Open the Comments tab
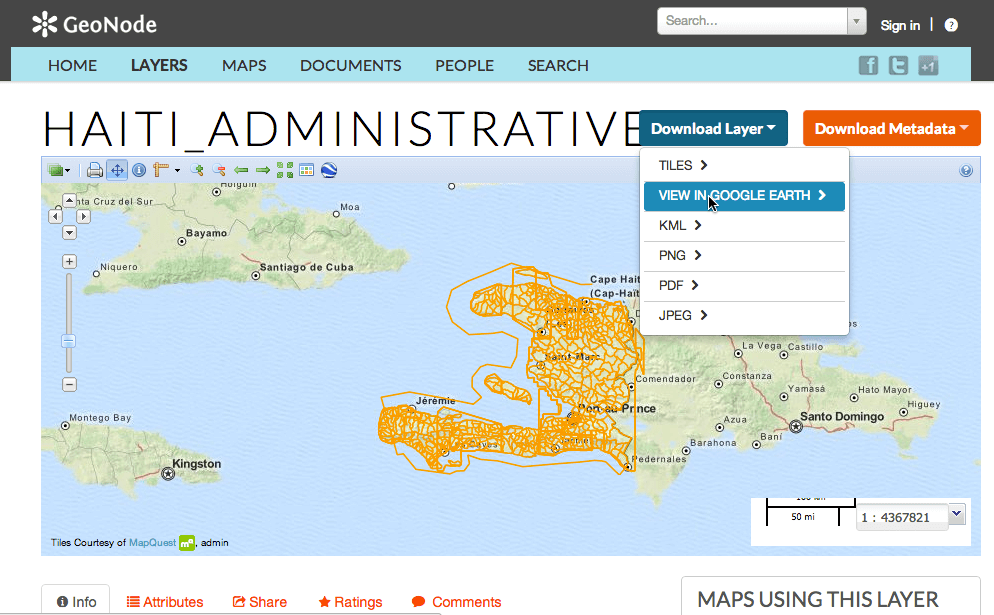Image resolution: width=994 pixels, height=615 pixels. [456, 602]
